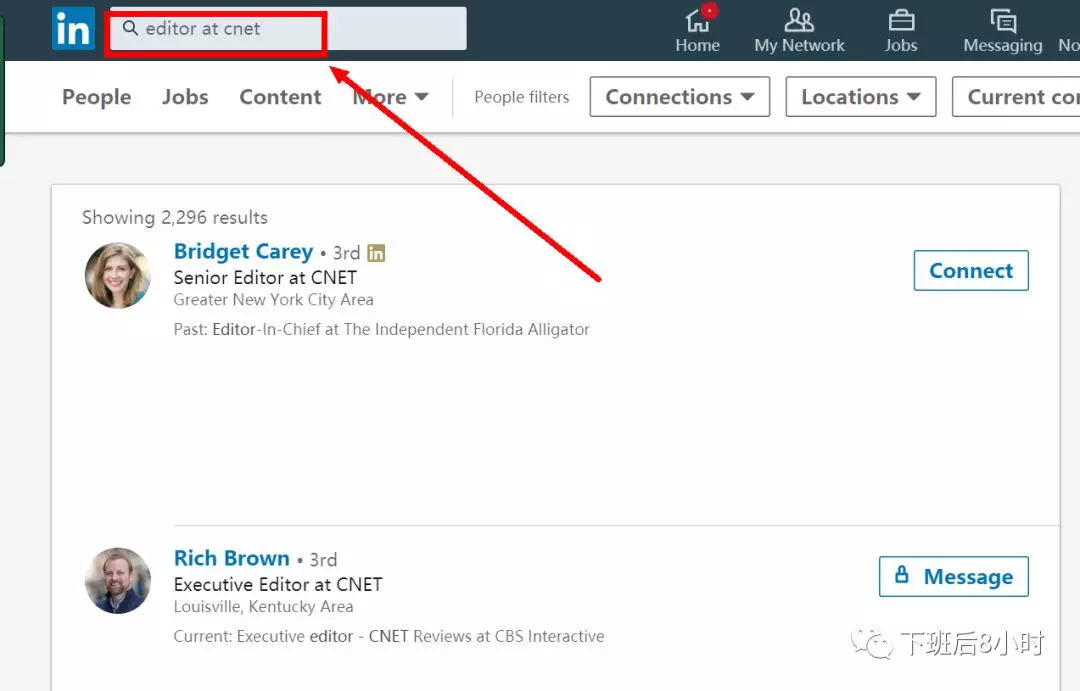Click 'Showing 2,296 results' text
The image size is (1080, 691).
[175, 218]
